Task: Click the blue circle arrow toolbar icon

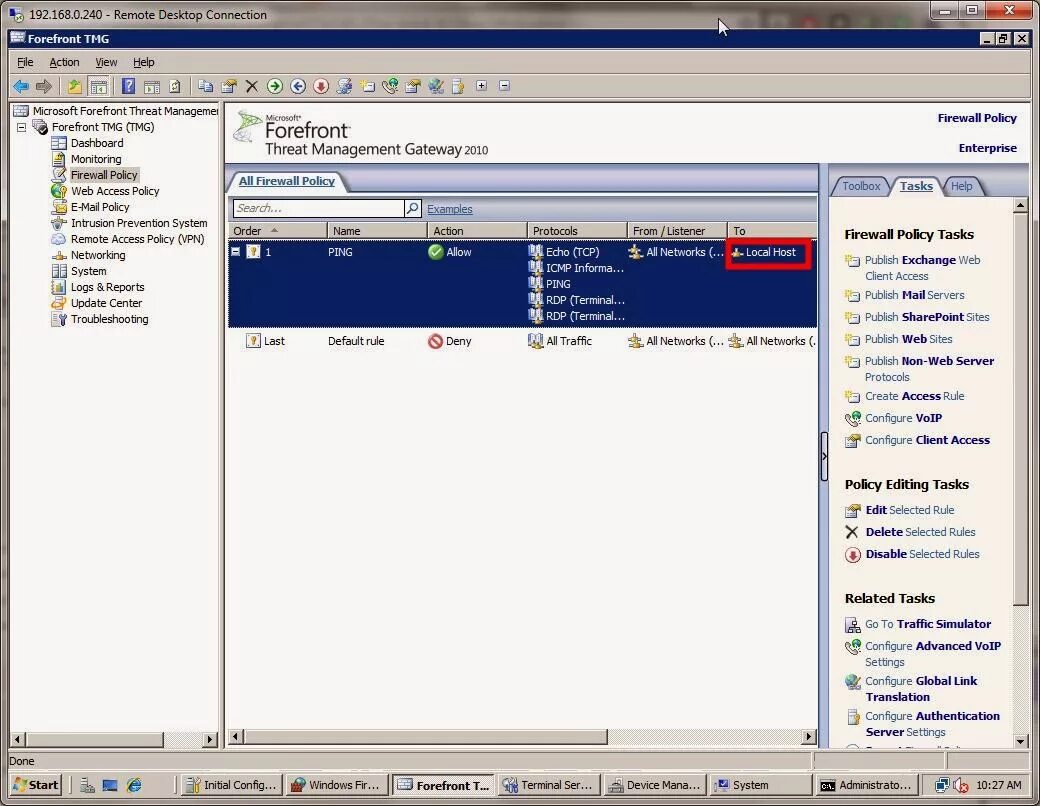Action: tap(298, 86)
